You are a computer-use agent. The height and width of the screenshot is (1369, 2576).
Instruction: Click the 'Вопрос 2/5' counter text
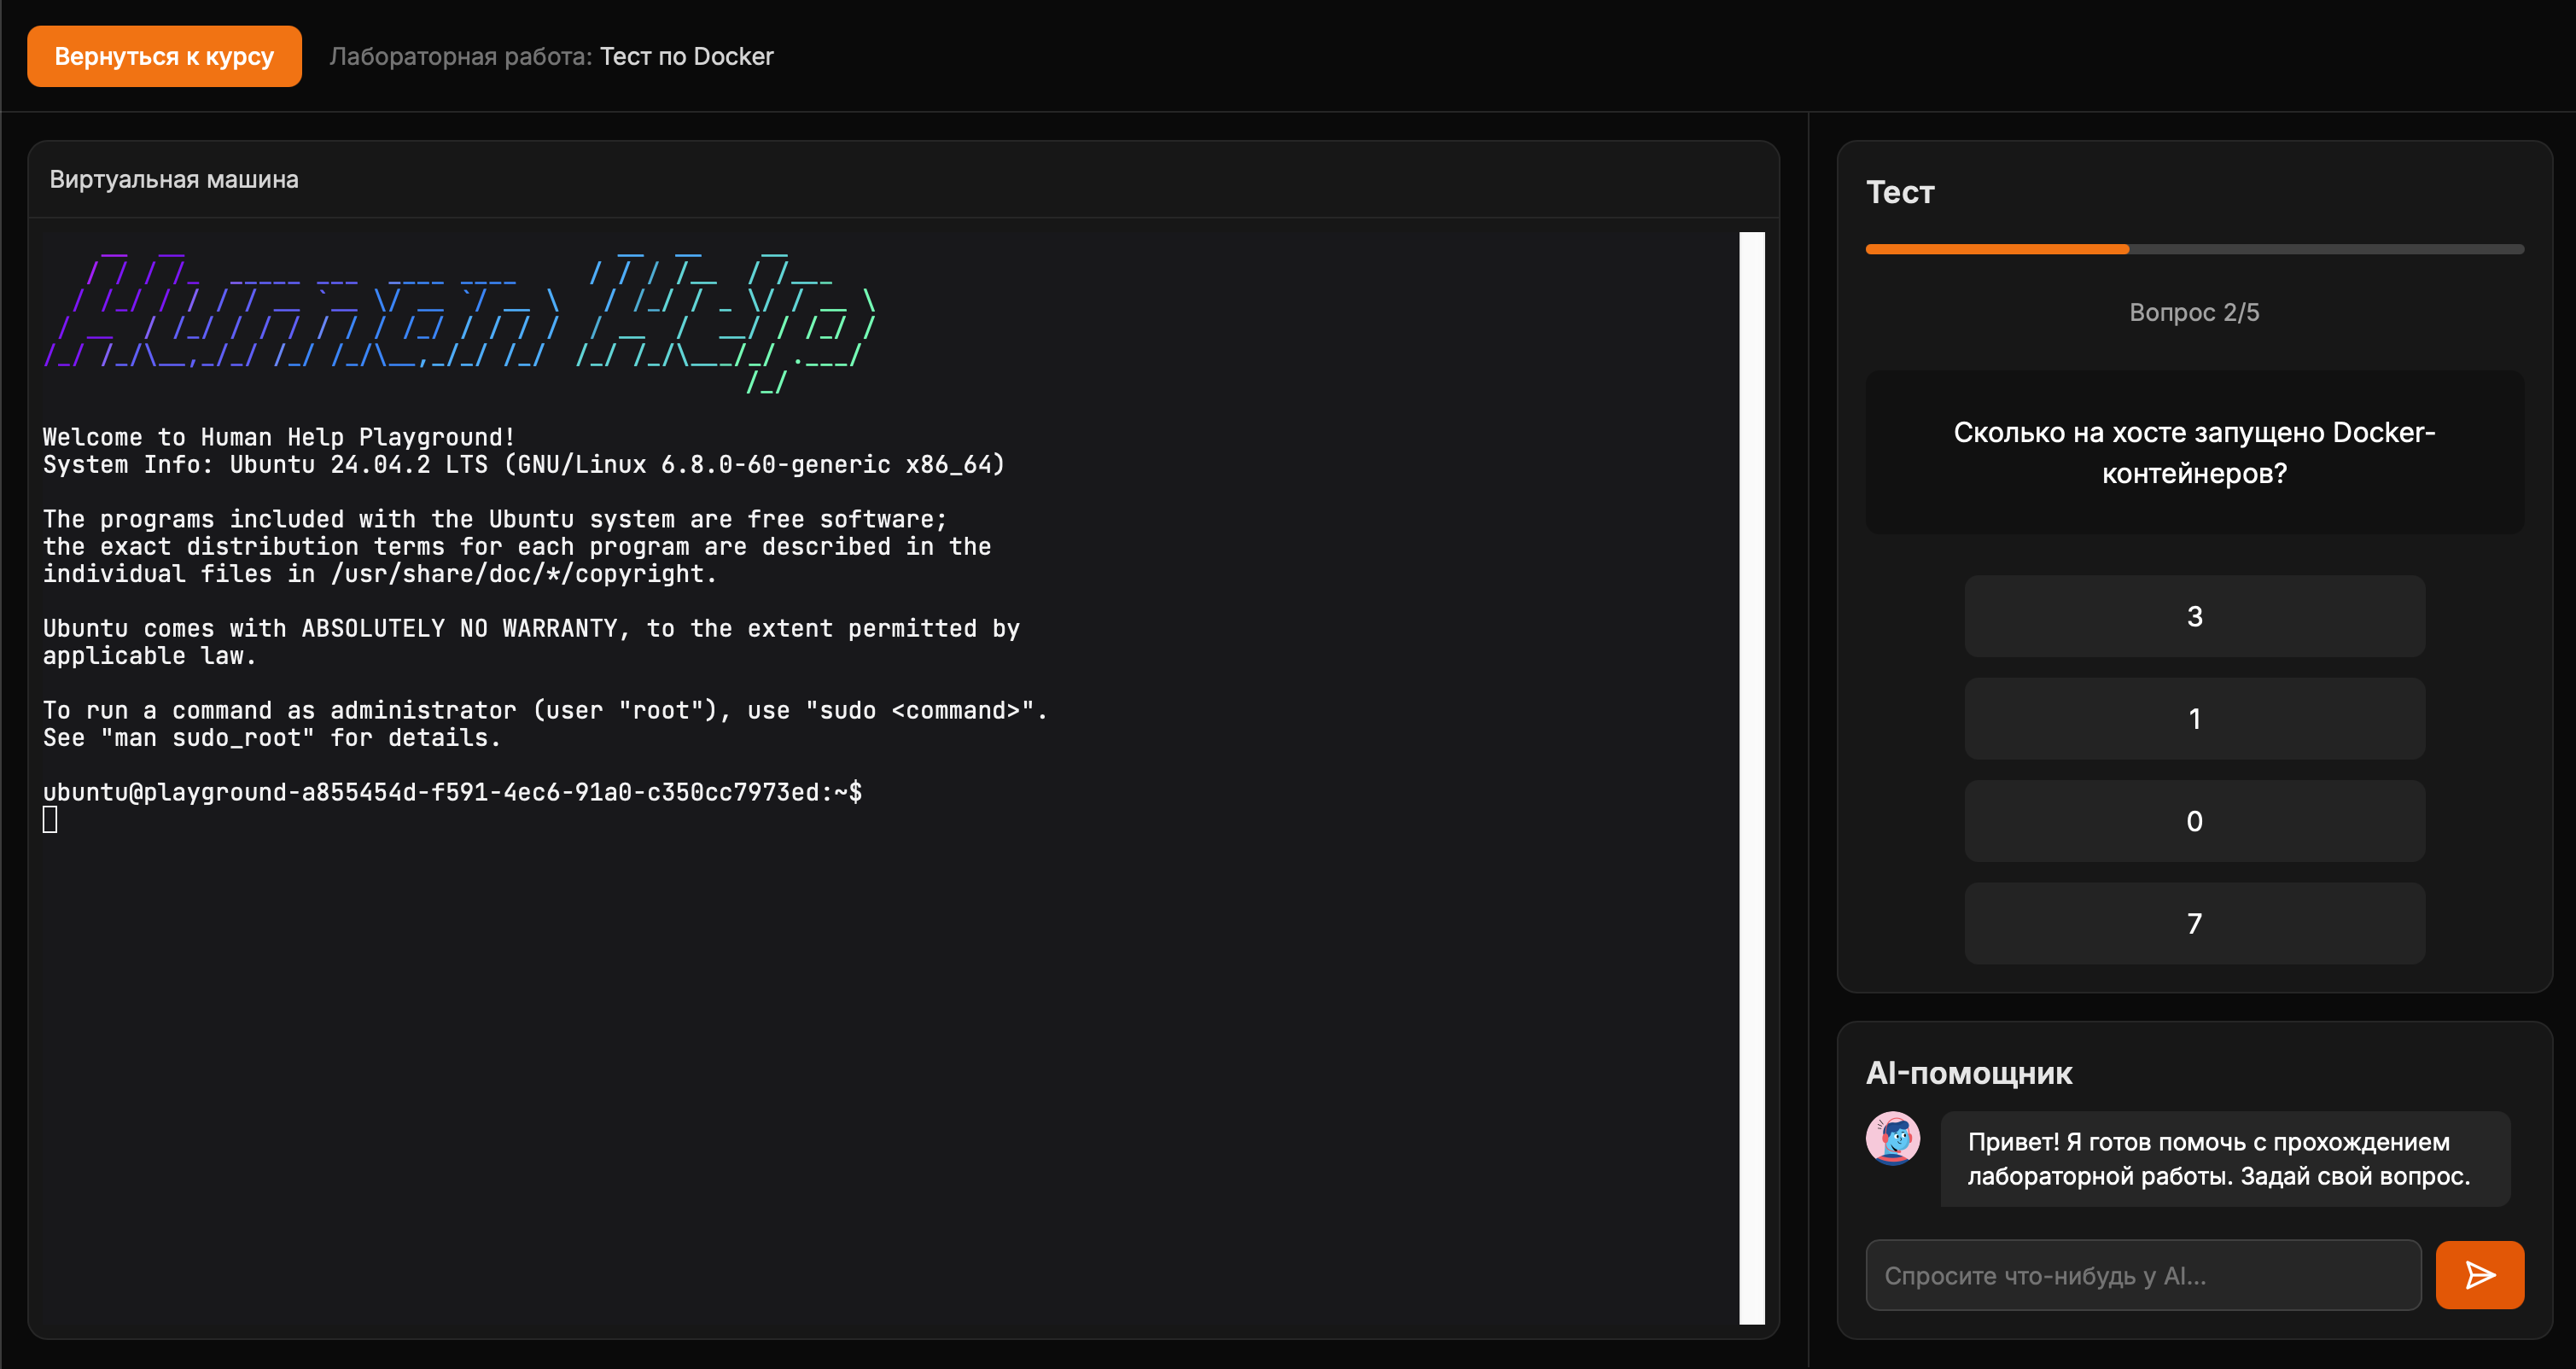[x=2194, y=312]
